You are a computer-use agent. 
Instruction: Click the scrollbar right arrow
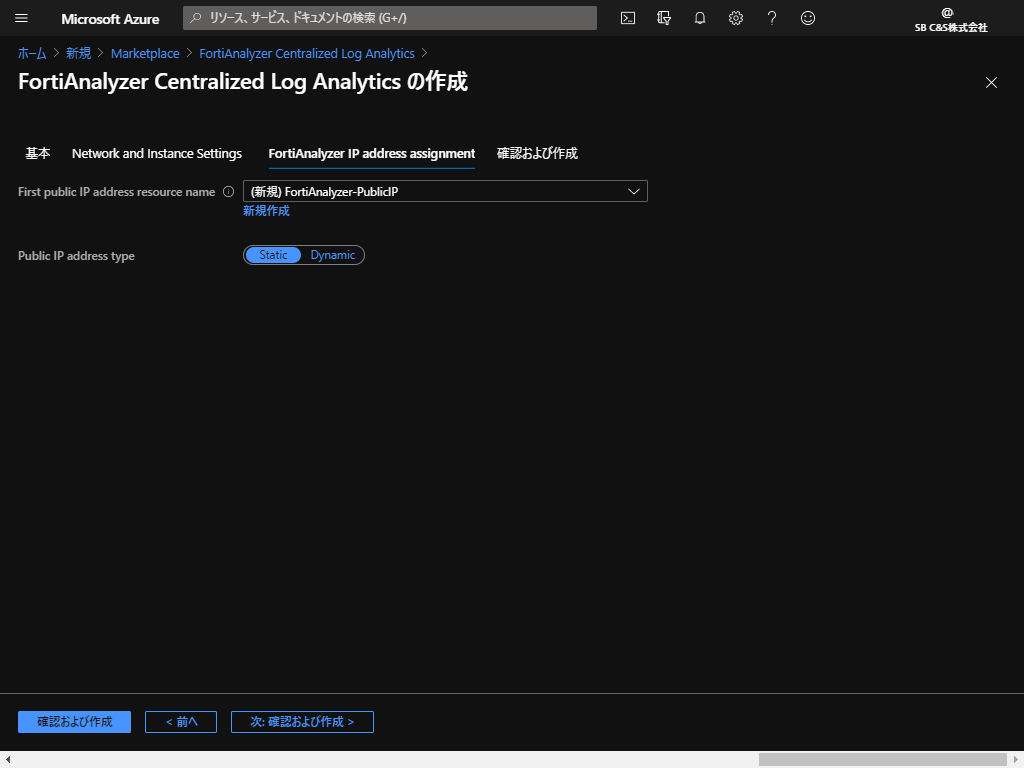click(1016, 760)
